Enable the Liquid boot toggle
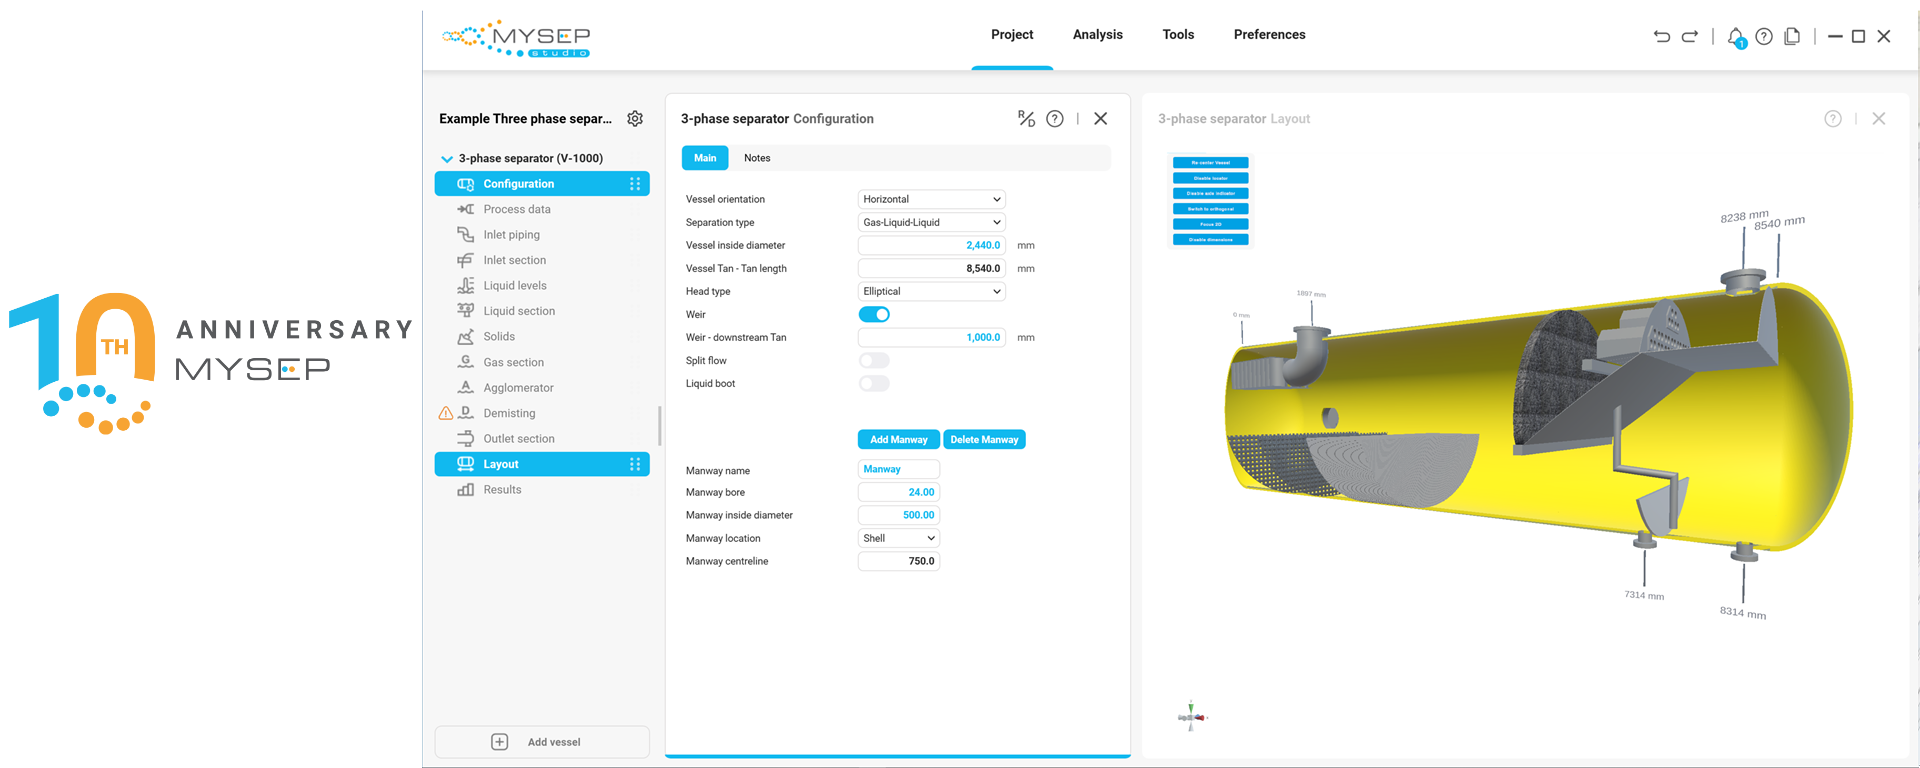The width and height of the screenshot is (1920, 768). coord(874,384)
